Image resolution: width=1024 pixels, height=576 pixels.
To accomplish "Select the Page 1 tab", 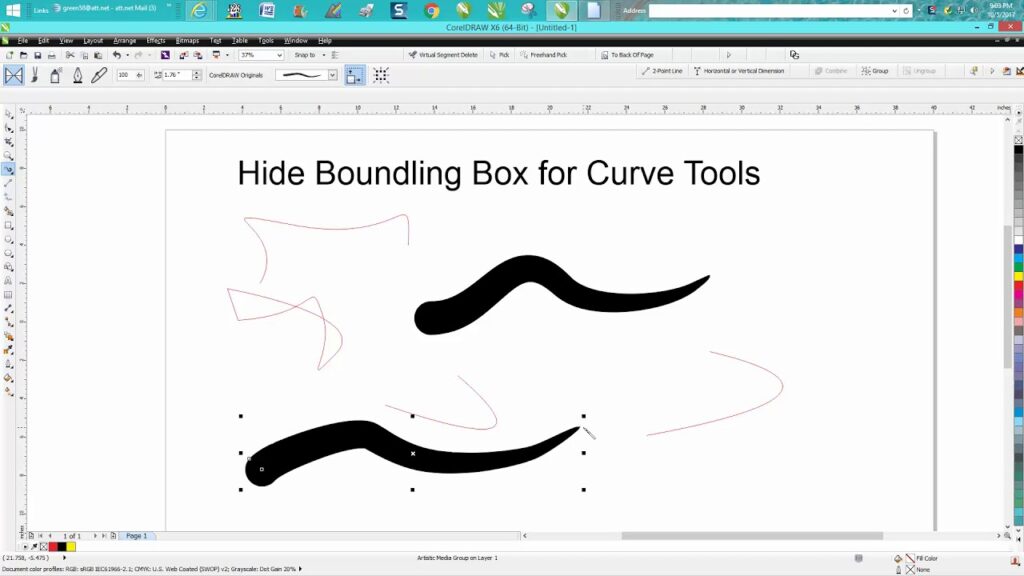I will coord(136,535).
